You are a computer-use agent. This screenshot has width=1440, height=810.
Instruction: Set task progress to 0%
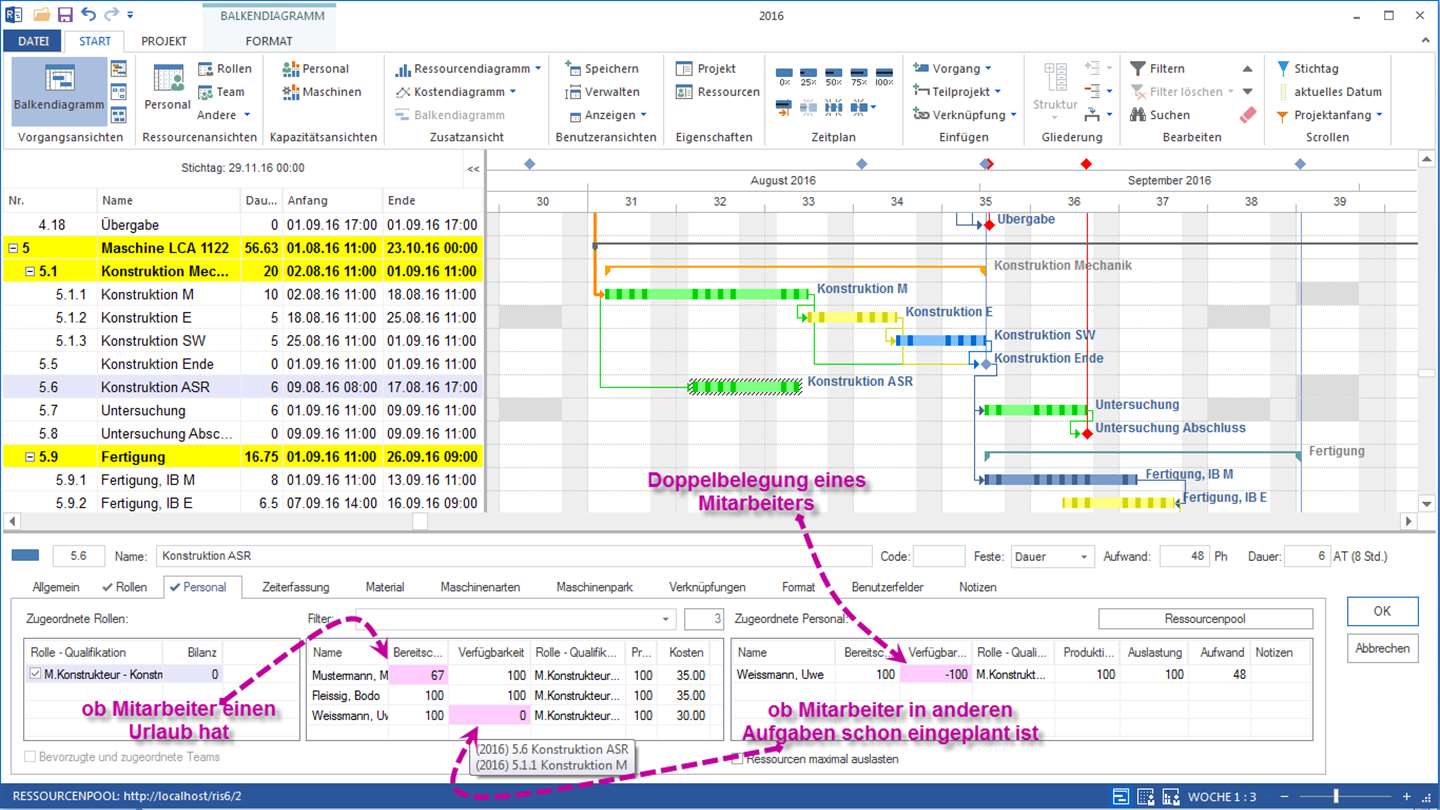[784, 76]
